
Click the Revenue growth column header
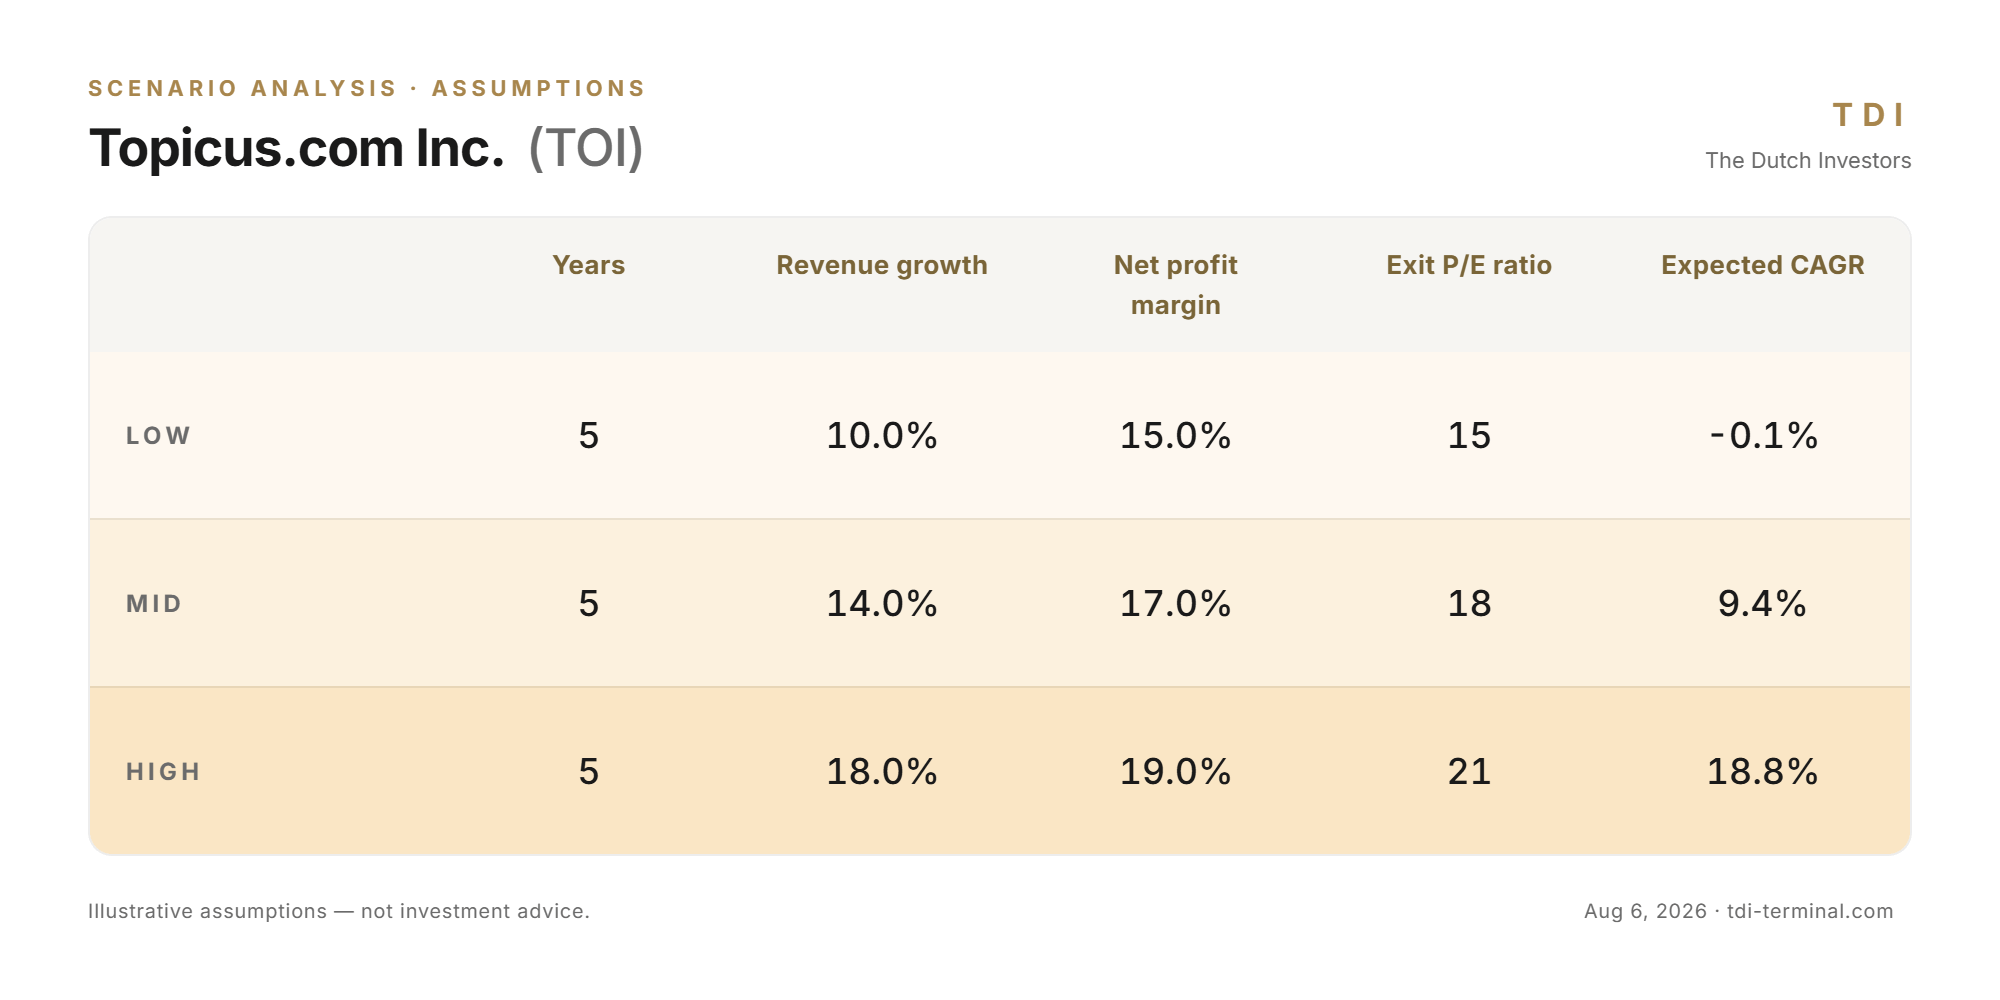(882, 265)
